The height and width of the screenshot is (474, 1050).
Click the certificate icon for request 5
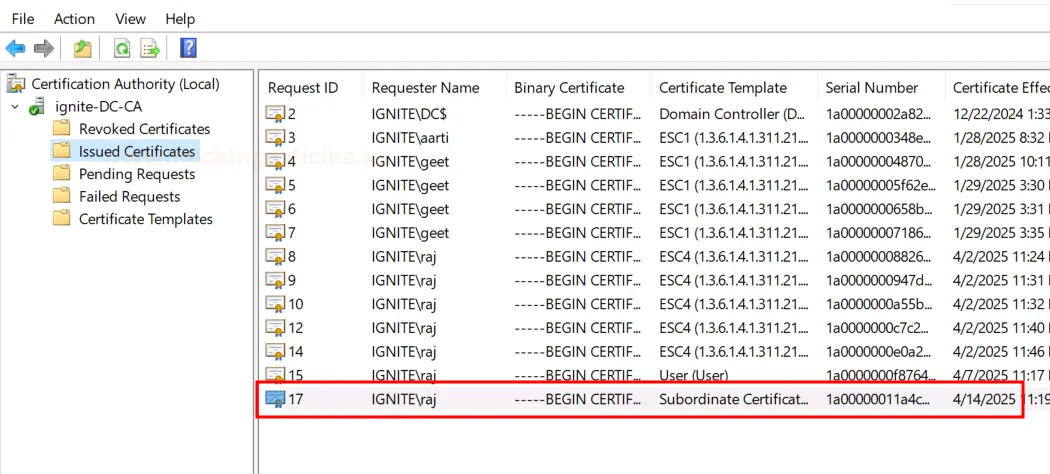tap(275, 185)
